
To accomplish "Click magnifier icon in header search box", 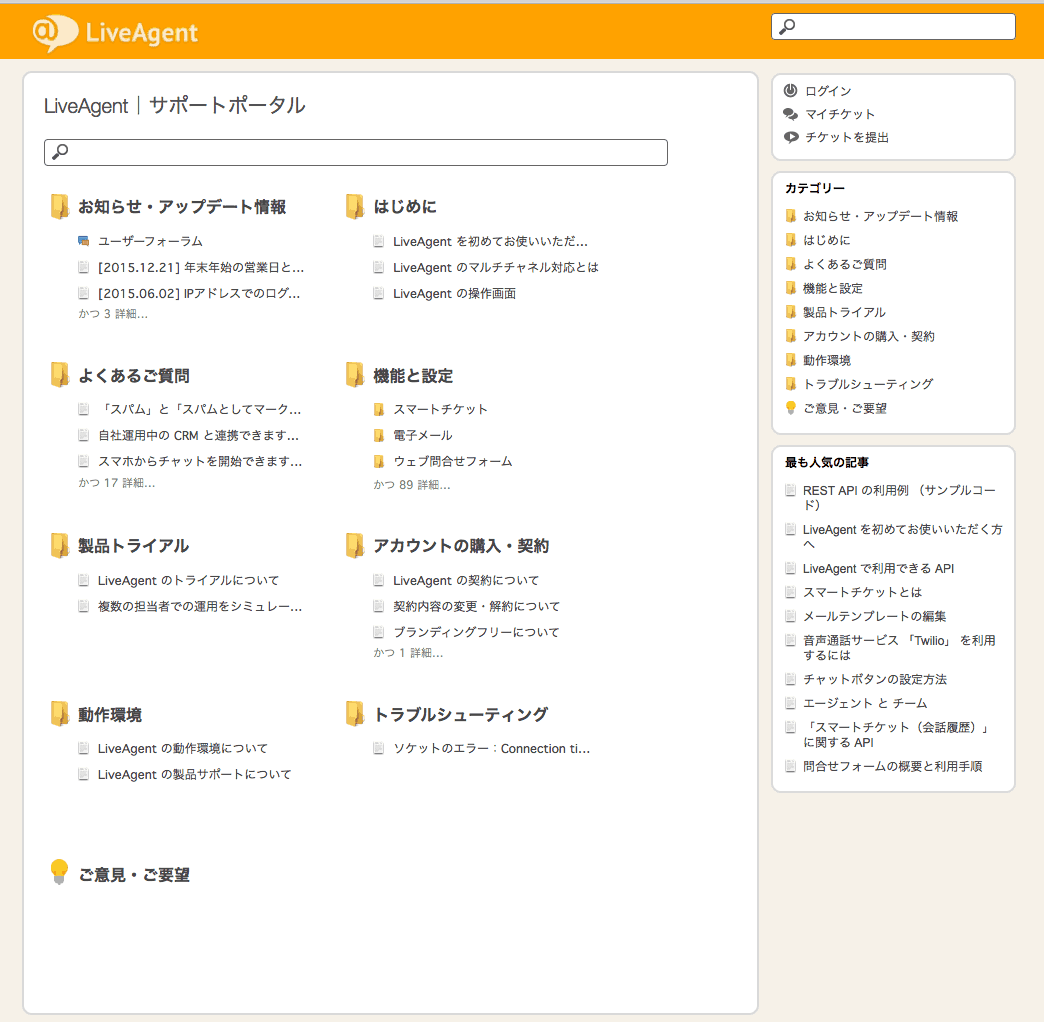I will coord(787,27).
